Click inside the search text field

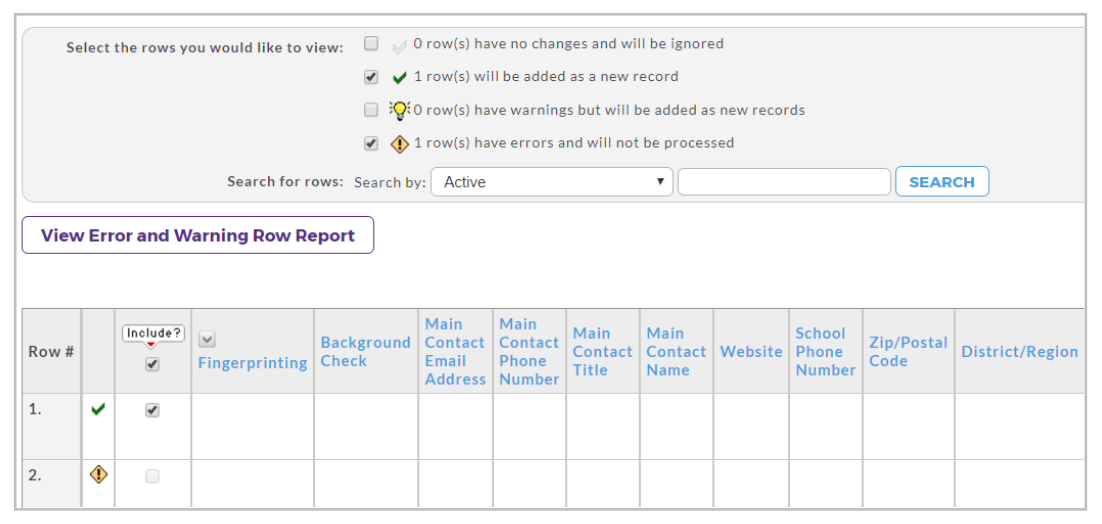pyautogui.click(x=784, y=182)
